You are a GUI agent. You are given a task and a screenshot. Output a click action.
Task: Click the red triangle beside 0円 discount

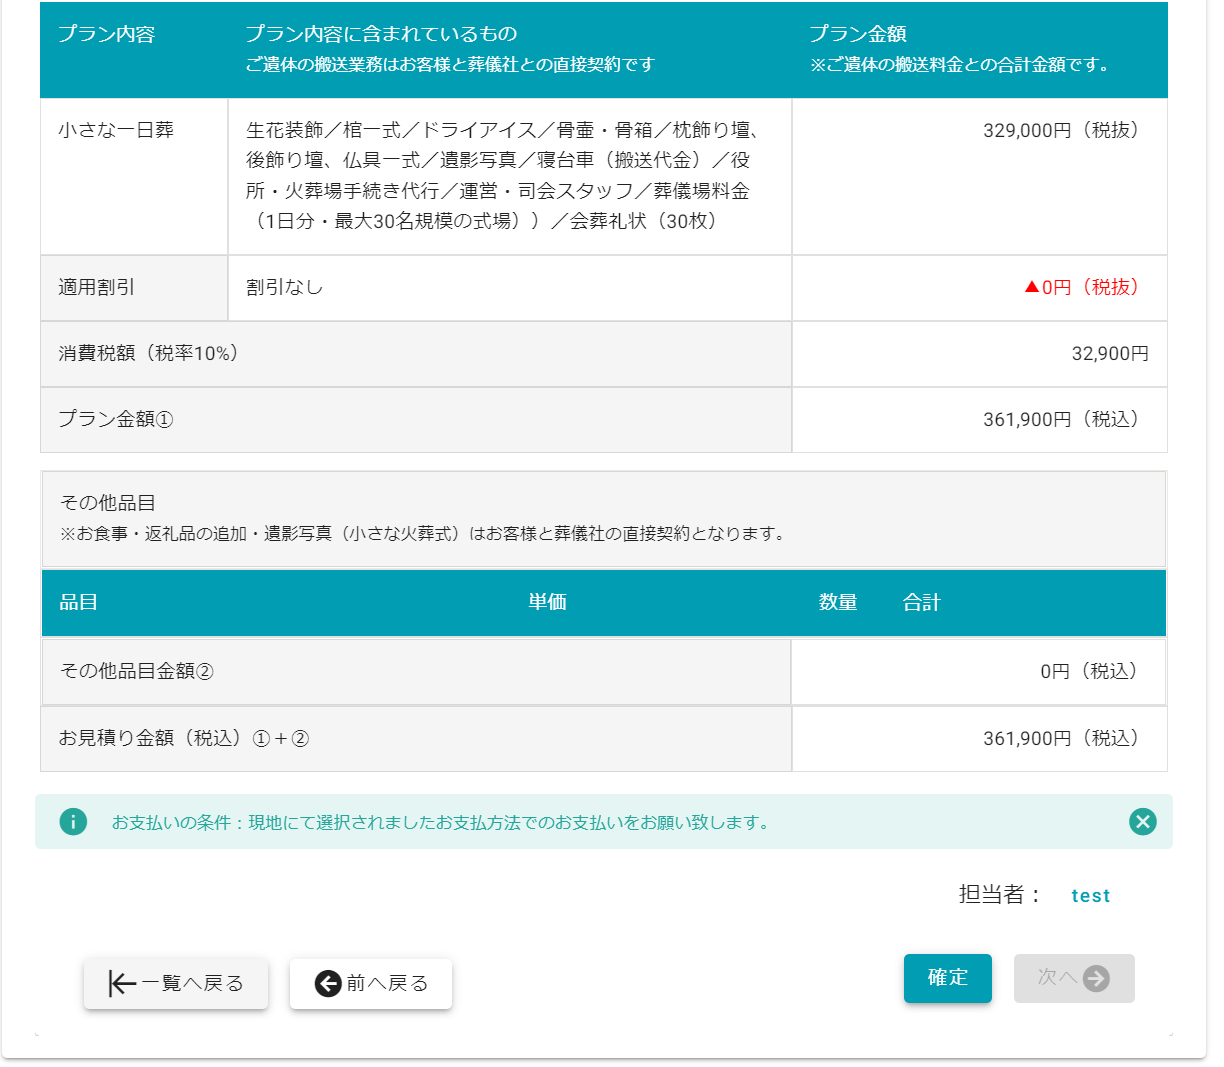[1032, 287]
